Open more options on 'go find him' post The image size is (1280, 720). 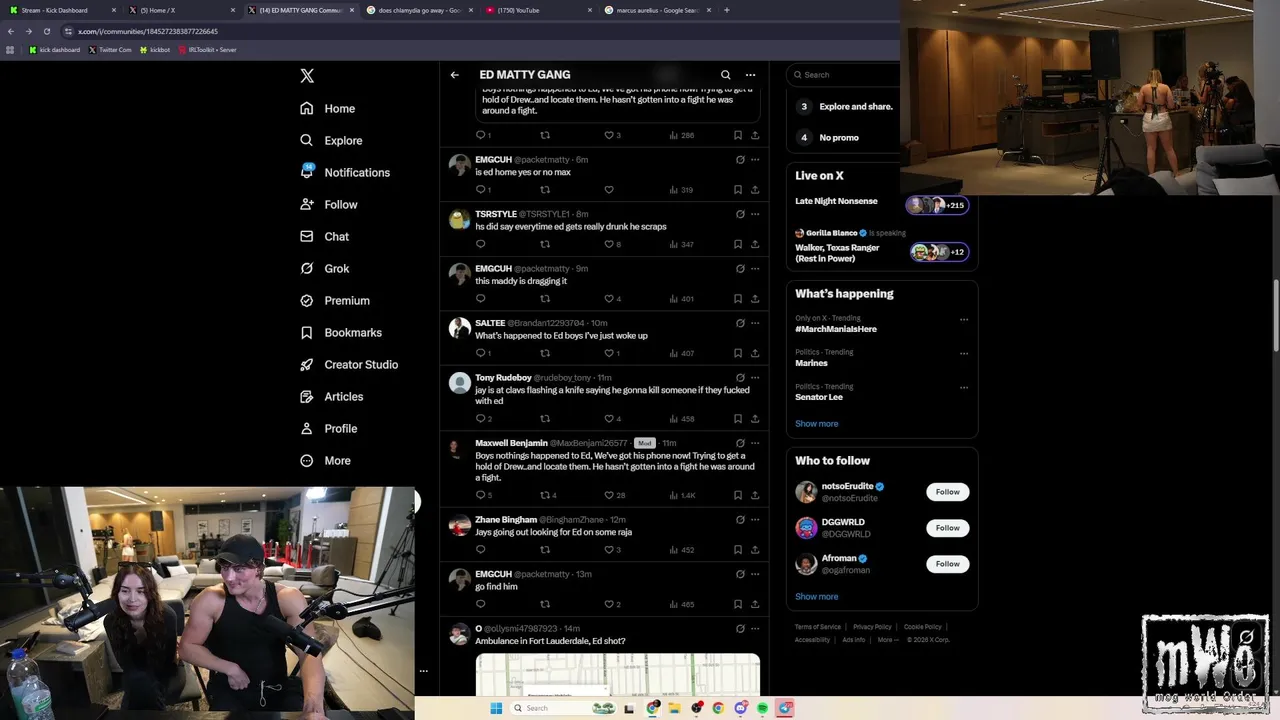coord(755,574)
